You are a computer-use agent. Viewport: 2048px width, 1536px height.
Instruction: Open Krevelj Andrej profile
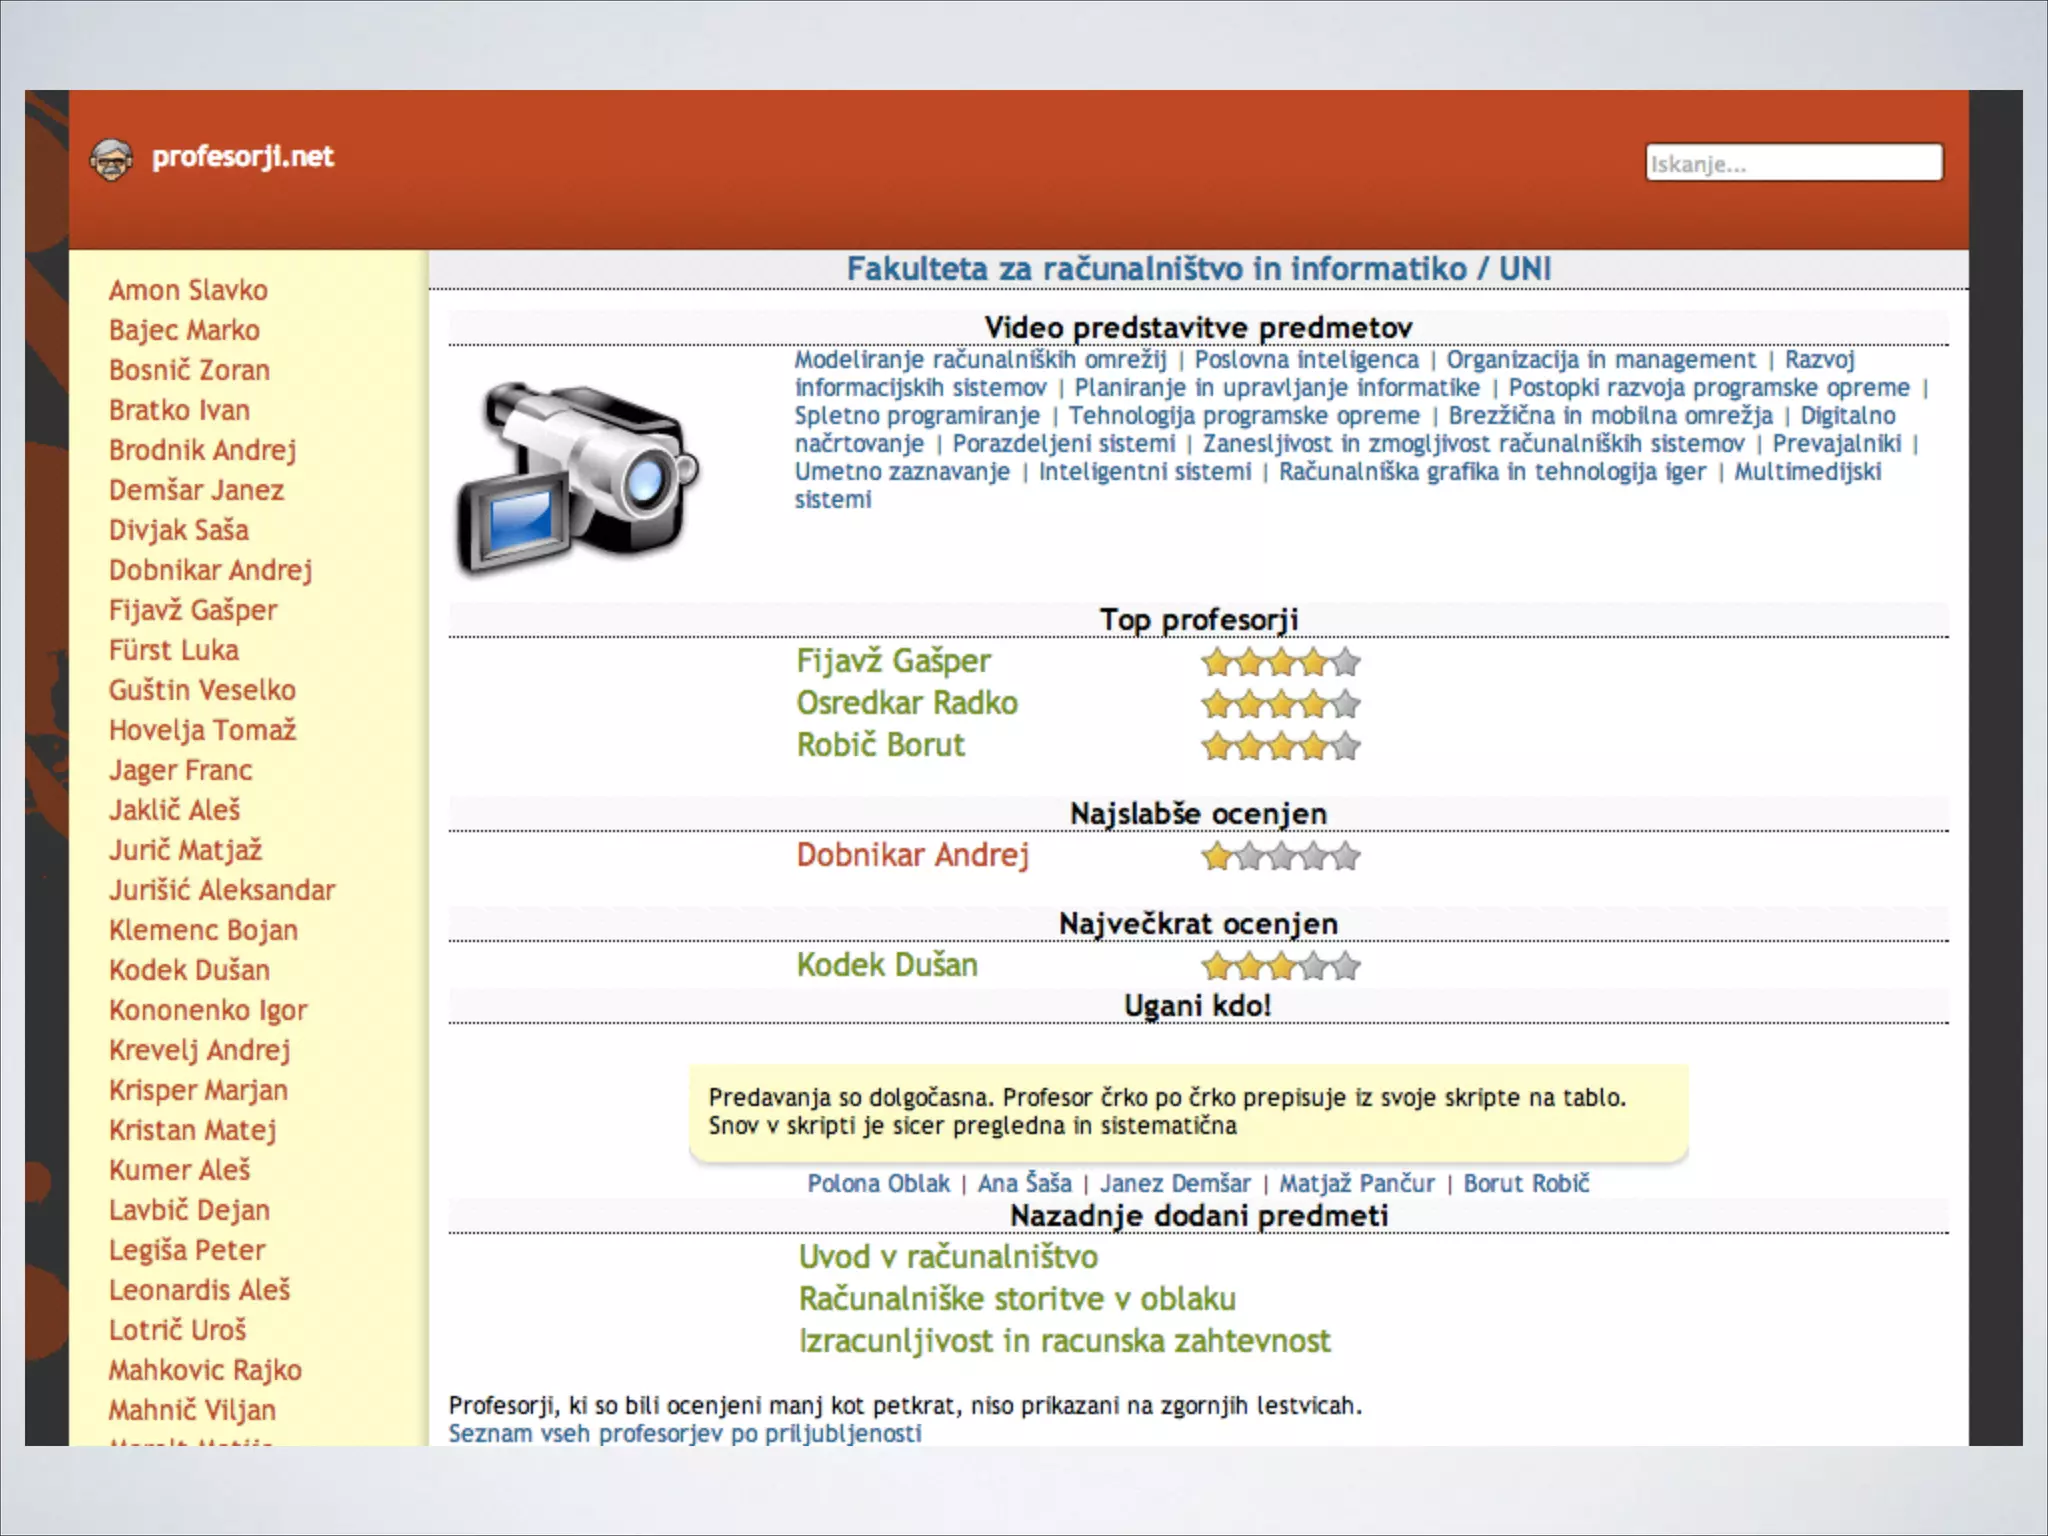199,1050
